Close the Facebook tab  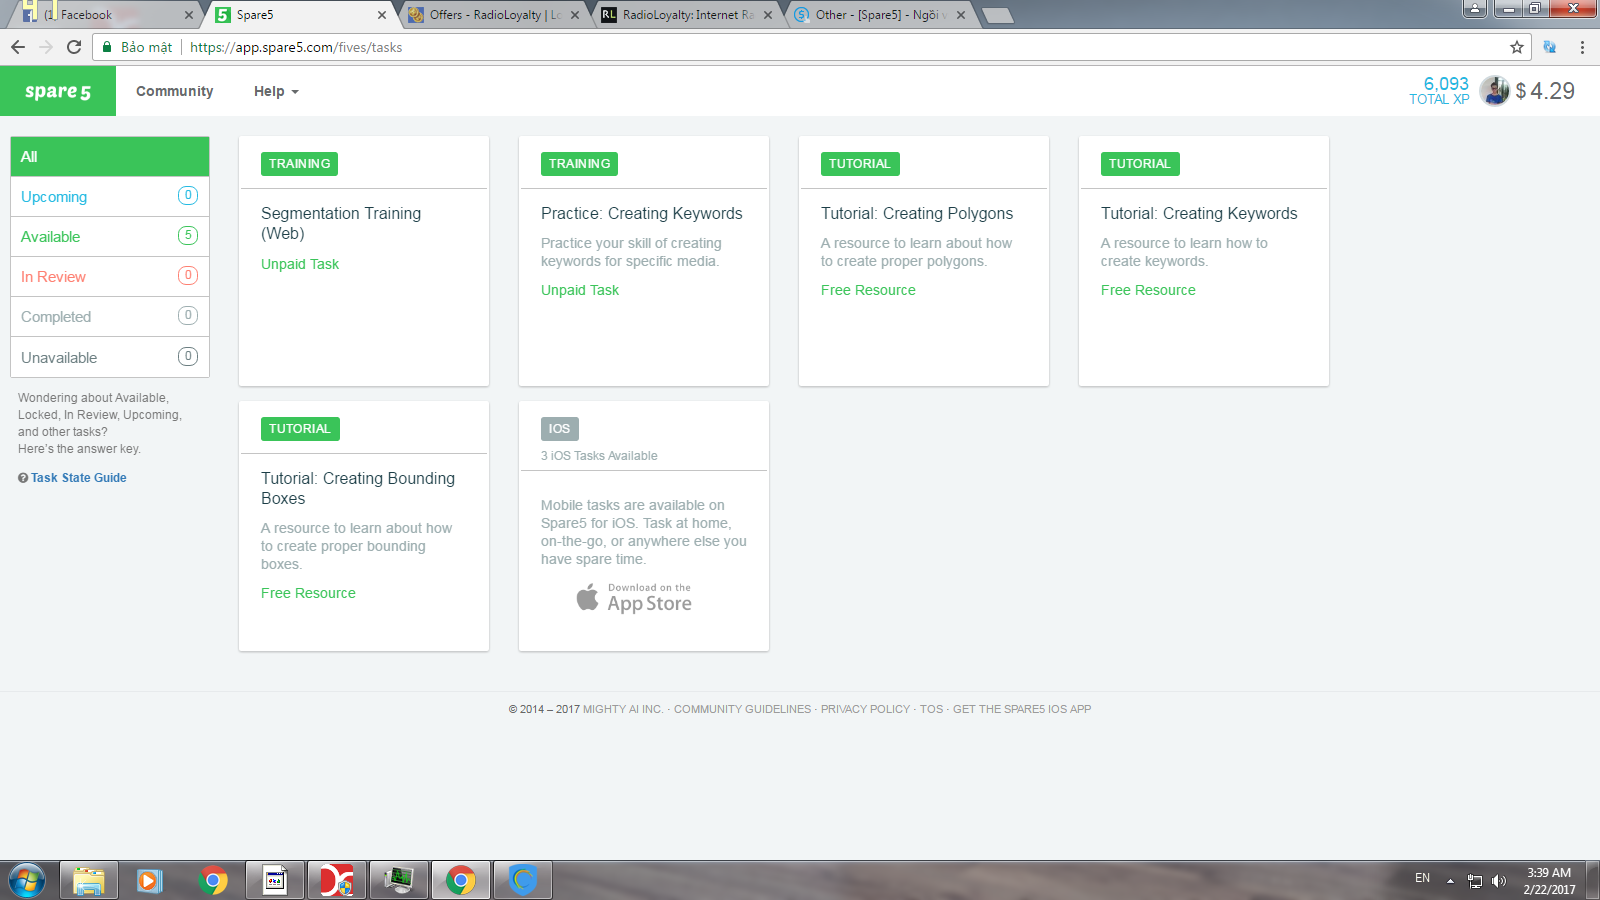[x=189, y=15]
